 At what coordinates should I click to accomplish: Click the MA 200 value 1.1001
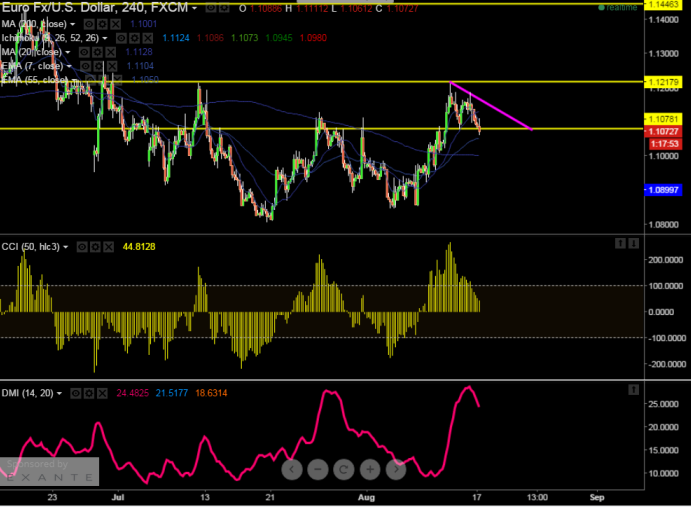(143, 24)
